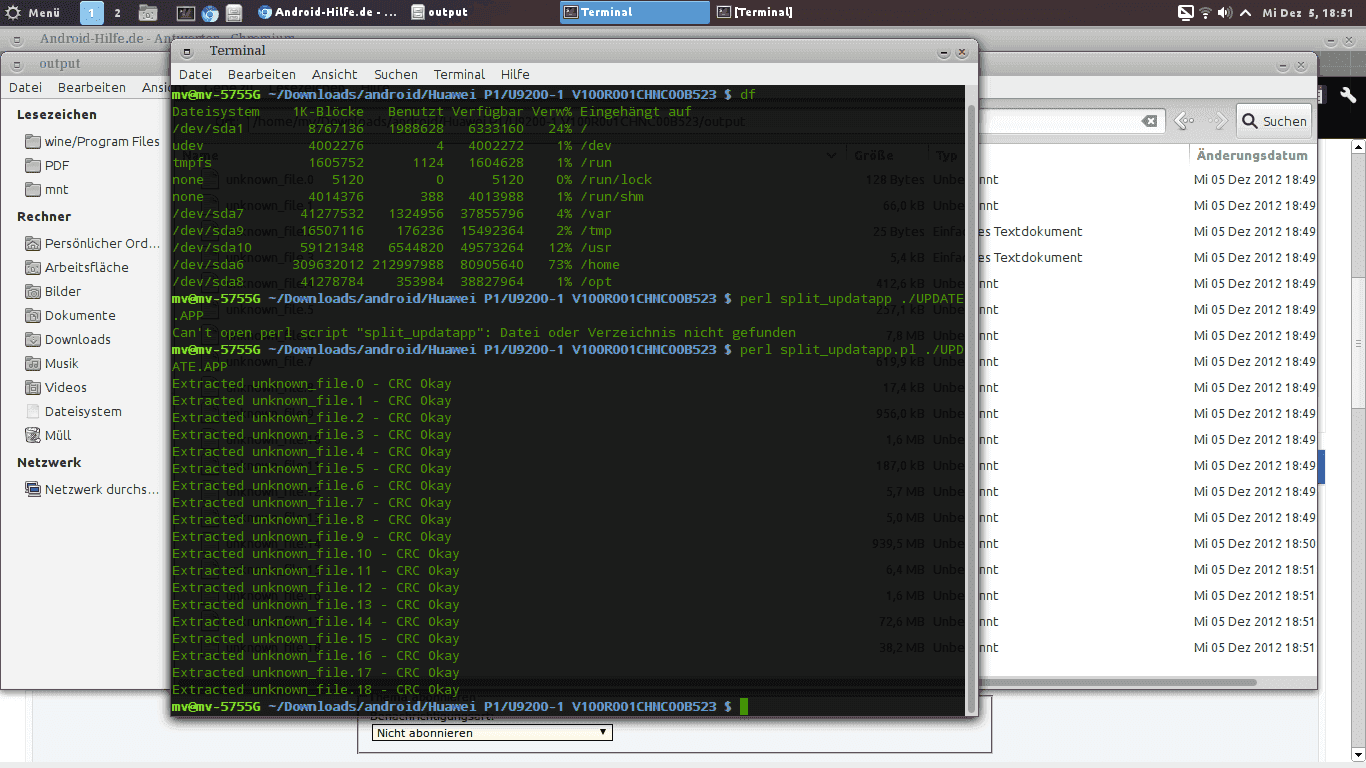Open wine/Program Files bookmark in sidebar
This screenshot has height=768, width=1366.
(93, 141)
